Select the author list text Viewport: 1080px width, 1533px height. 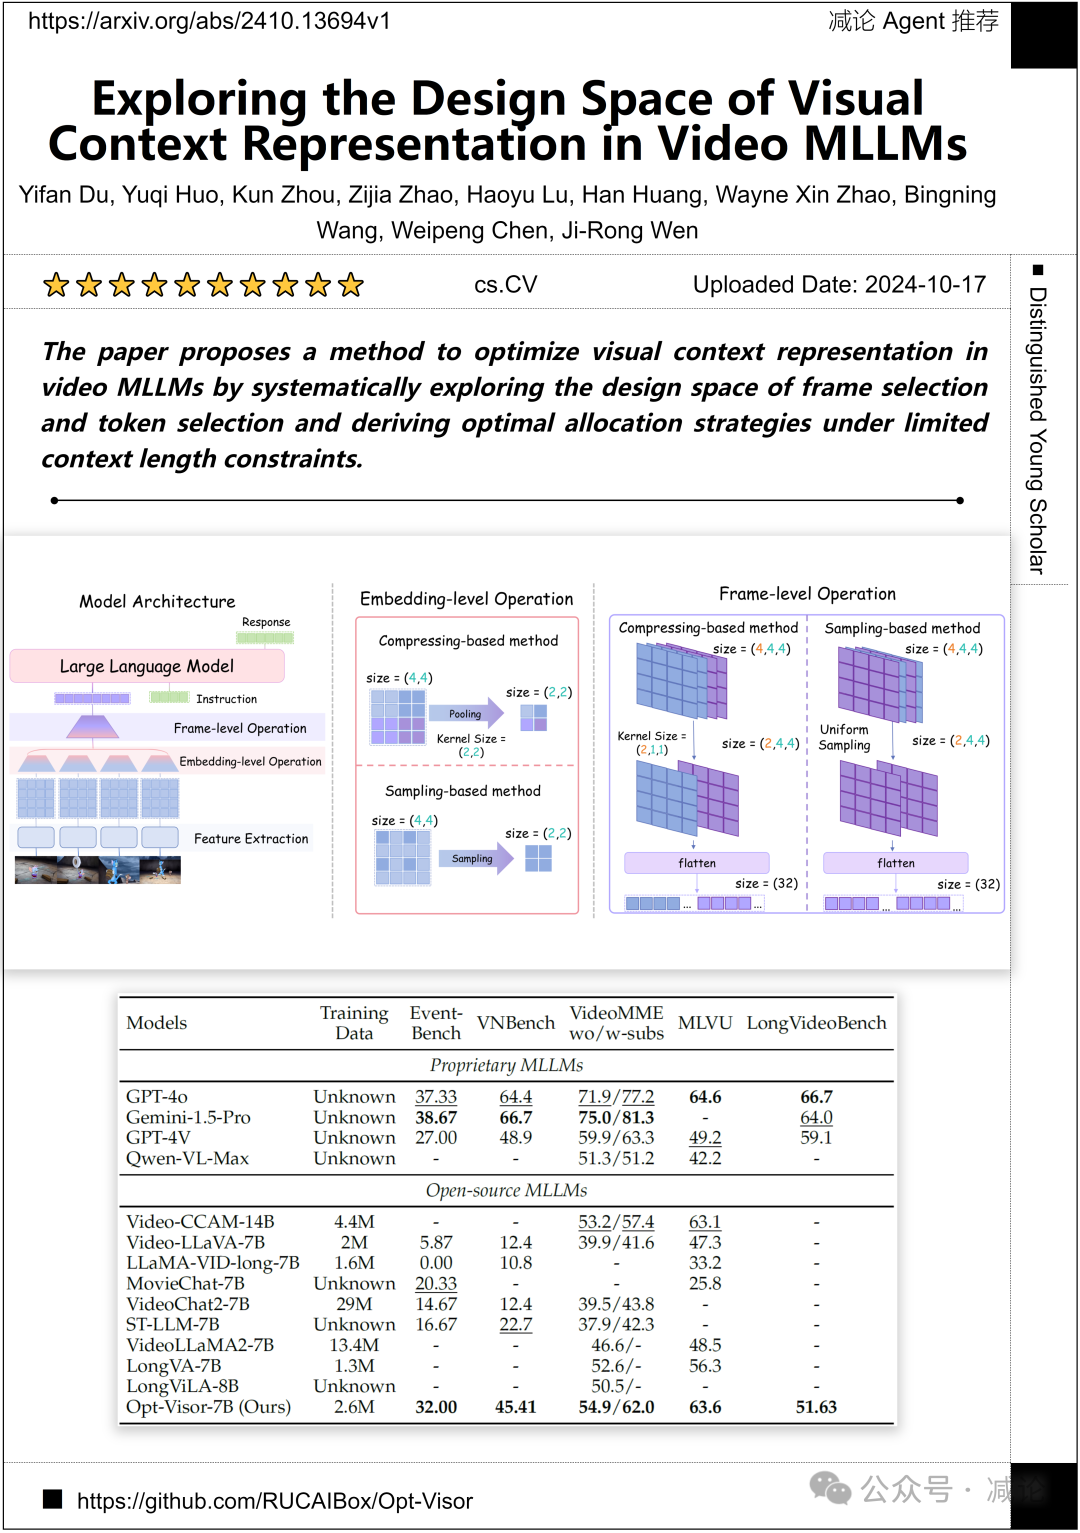pos(508,212)
